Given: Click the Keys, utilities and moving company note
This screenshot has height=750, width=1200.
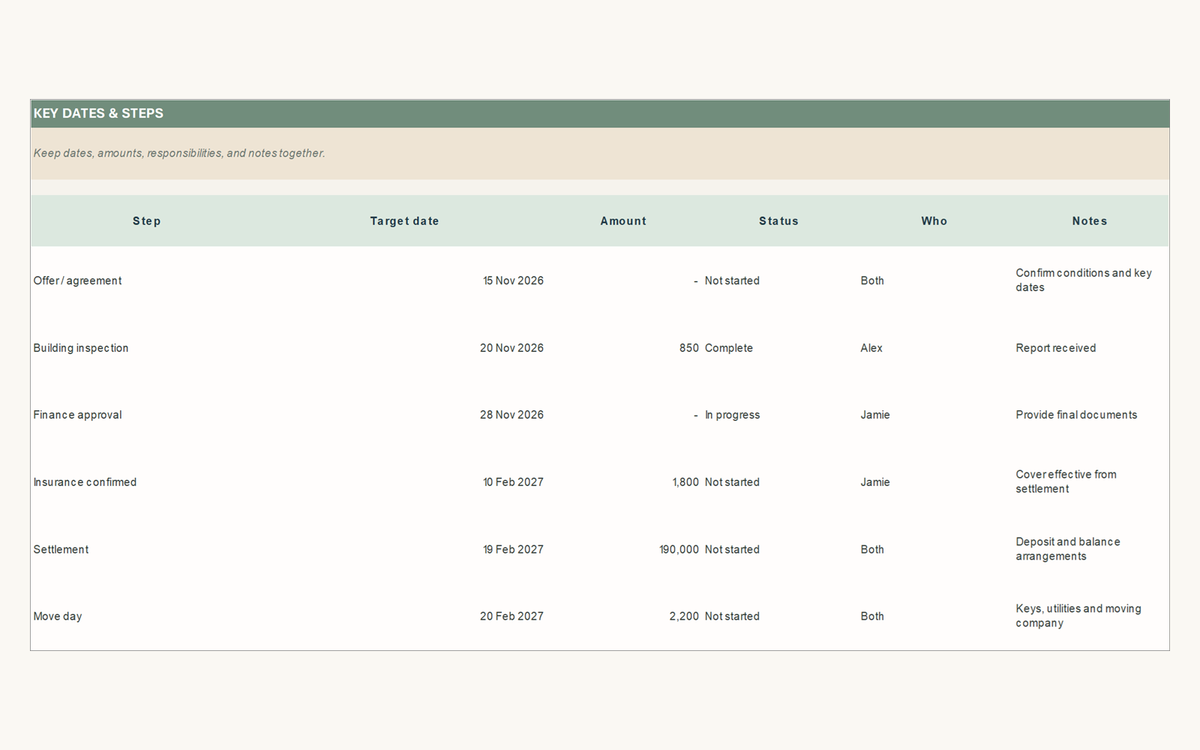Looking at the screenshot, I should tap(1079, 616).
